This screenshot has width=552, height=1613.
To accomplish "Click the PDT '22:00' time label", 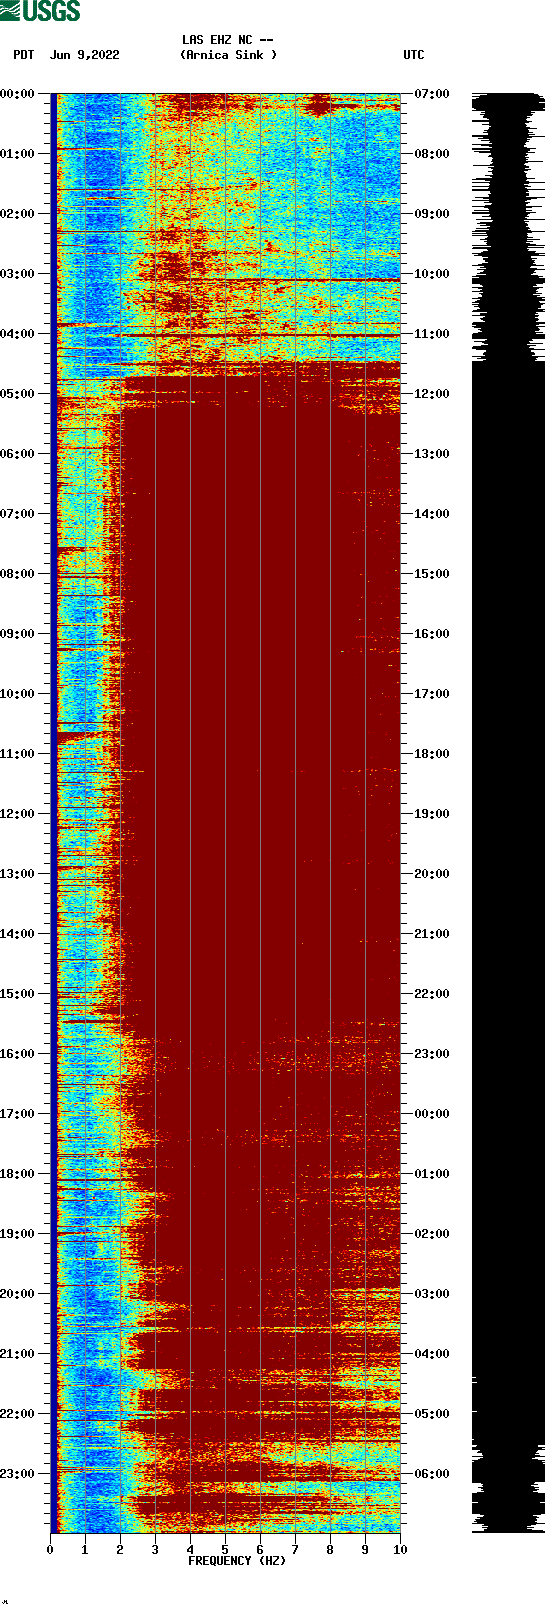I will pos(18,1414).
